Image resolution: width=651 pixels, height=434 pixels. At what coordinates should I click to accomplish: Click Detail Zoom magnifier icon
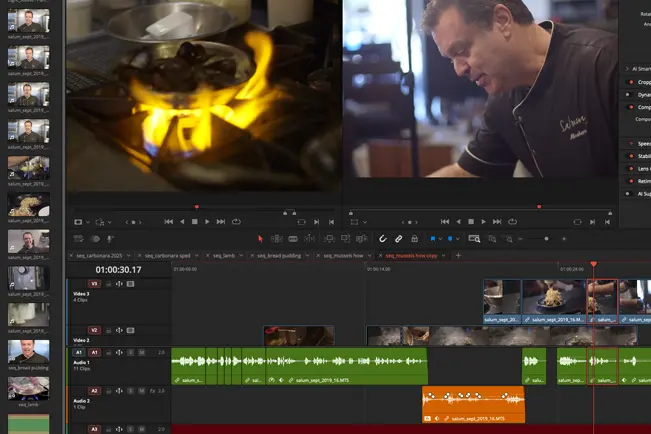coord(492,239)
